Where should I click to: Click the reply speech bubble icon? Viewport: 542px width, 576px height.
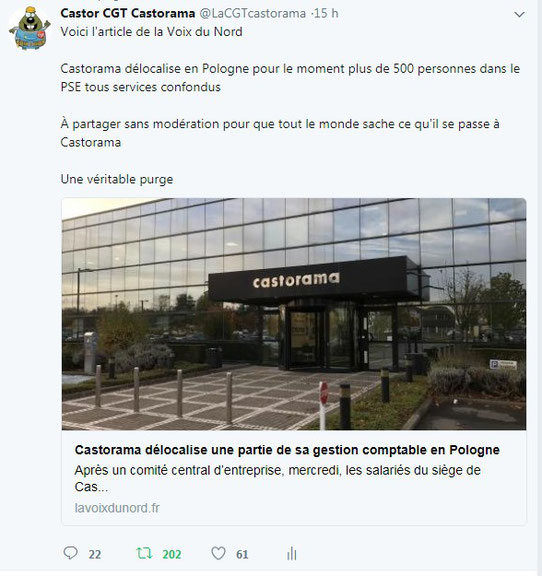pyautogui.click(x=70, y=553)
